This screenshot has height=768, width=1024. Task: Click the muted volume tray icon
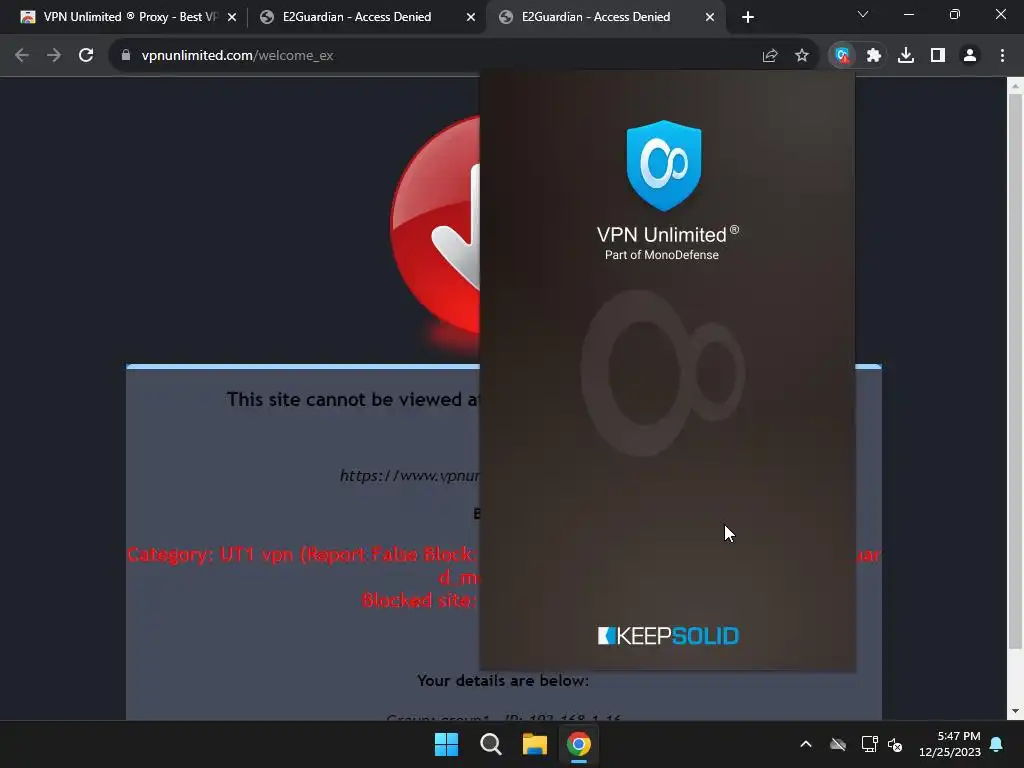coord(895,744)
